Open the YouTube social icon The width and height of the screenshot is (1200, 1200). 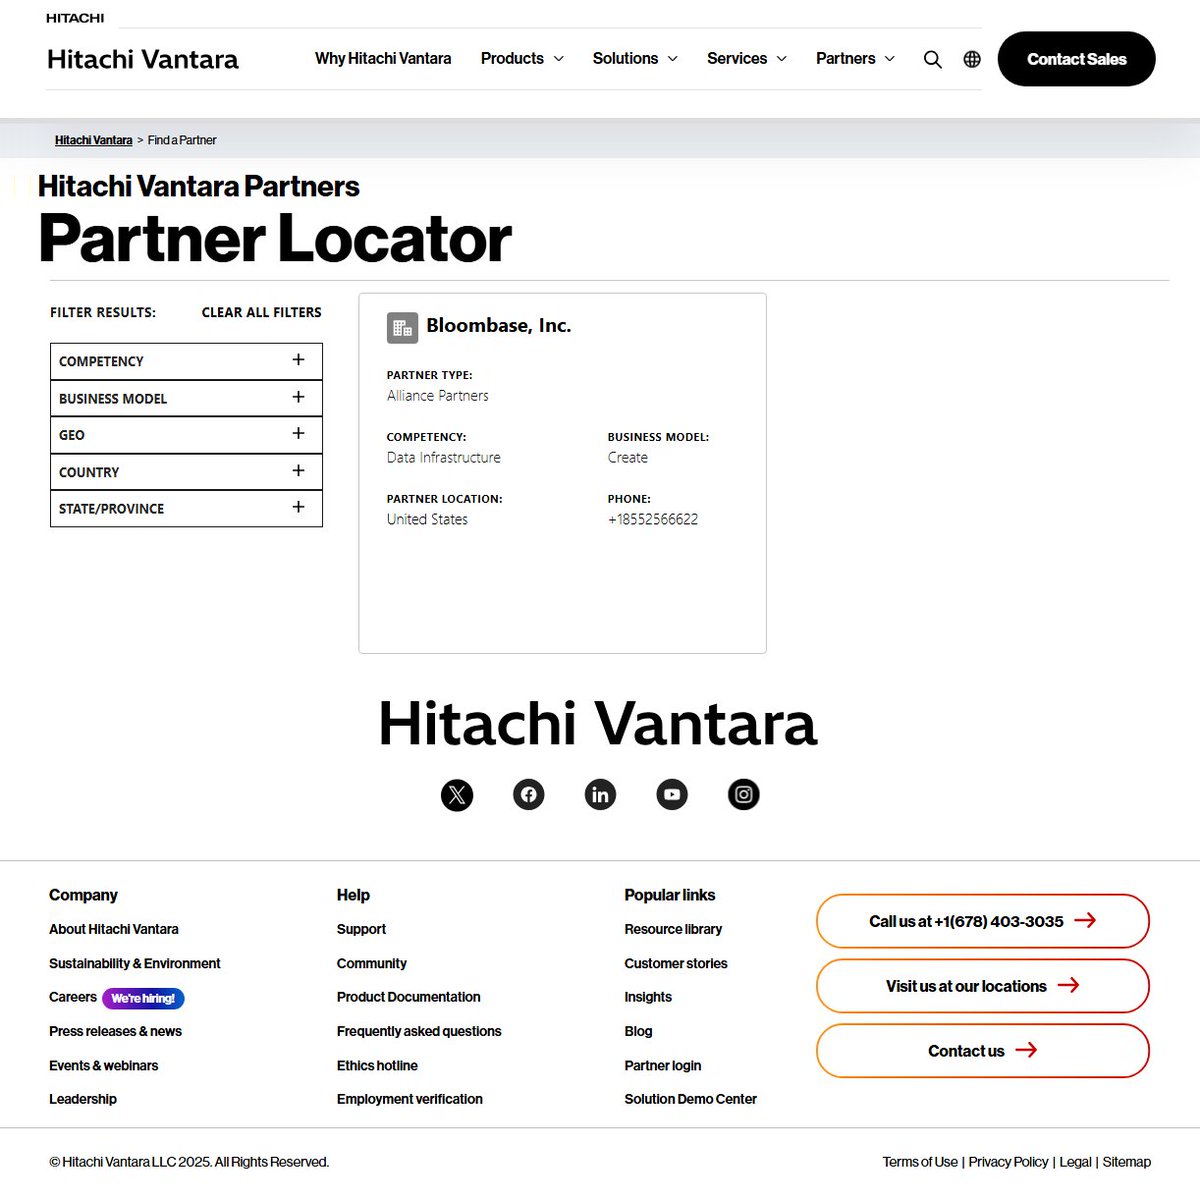click(672, 795)
